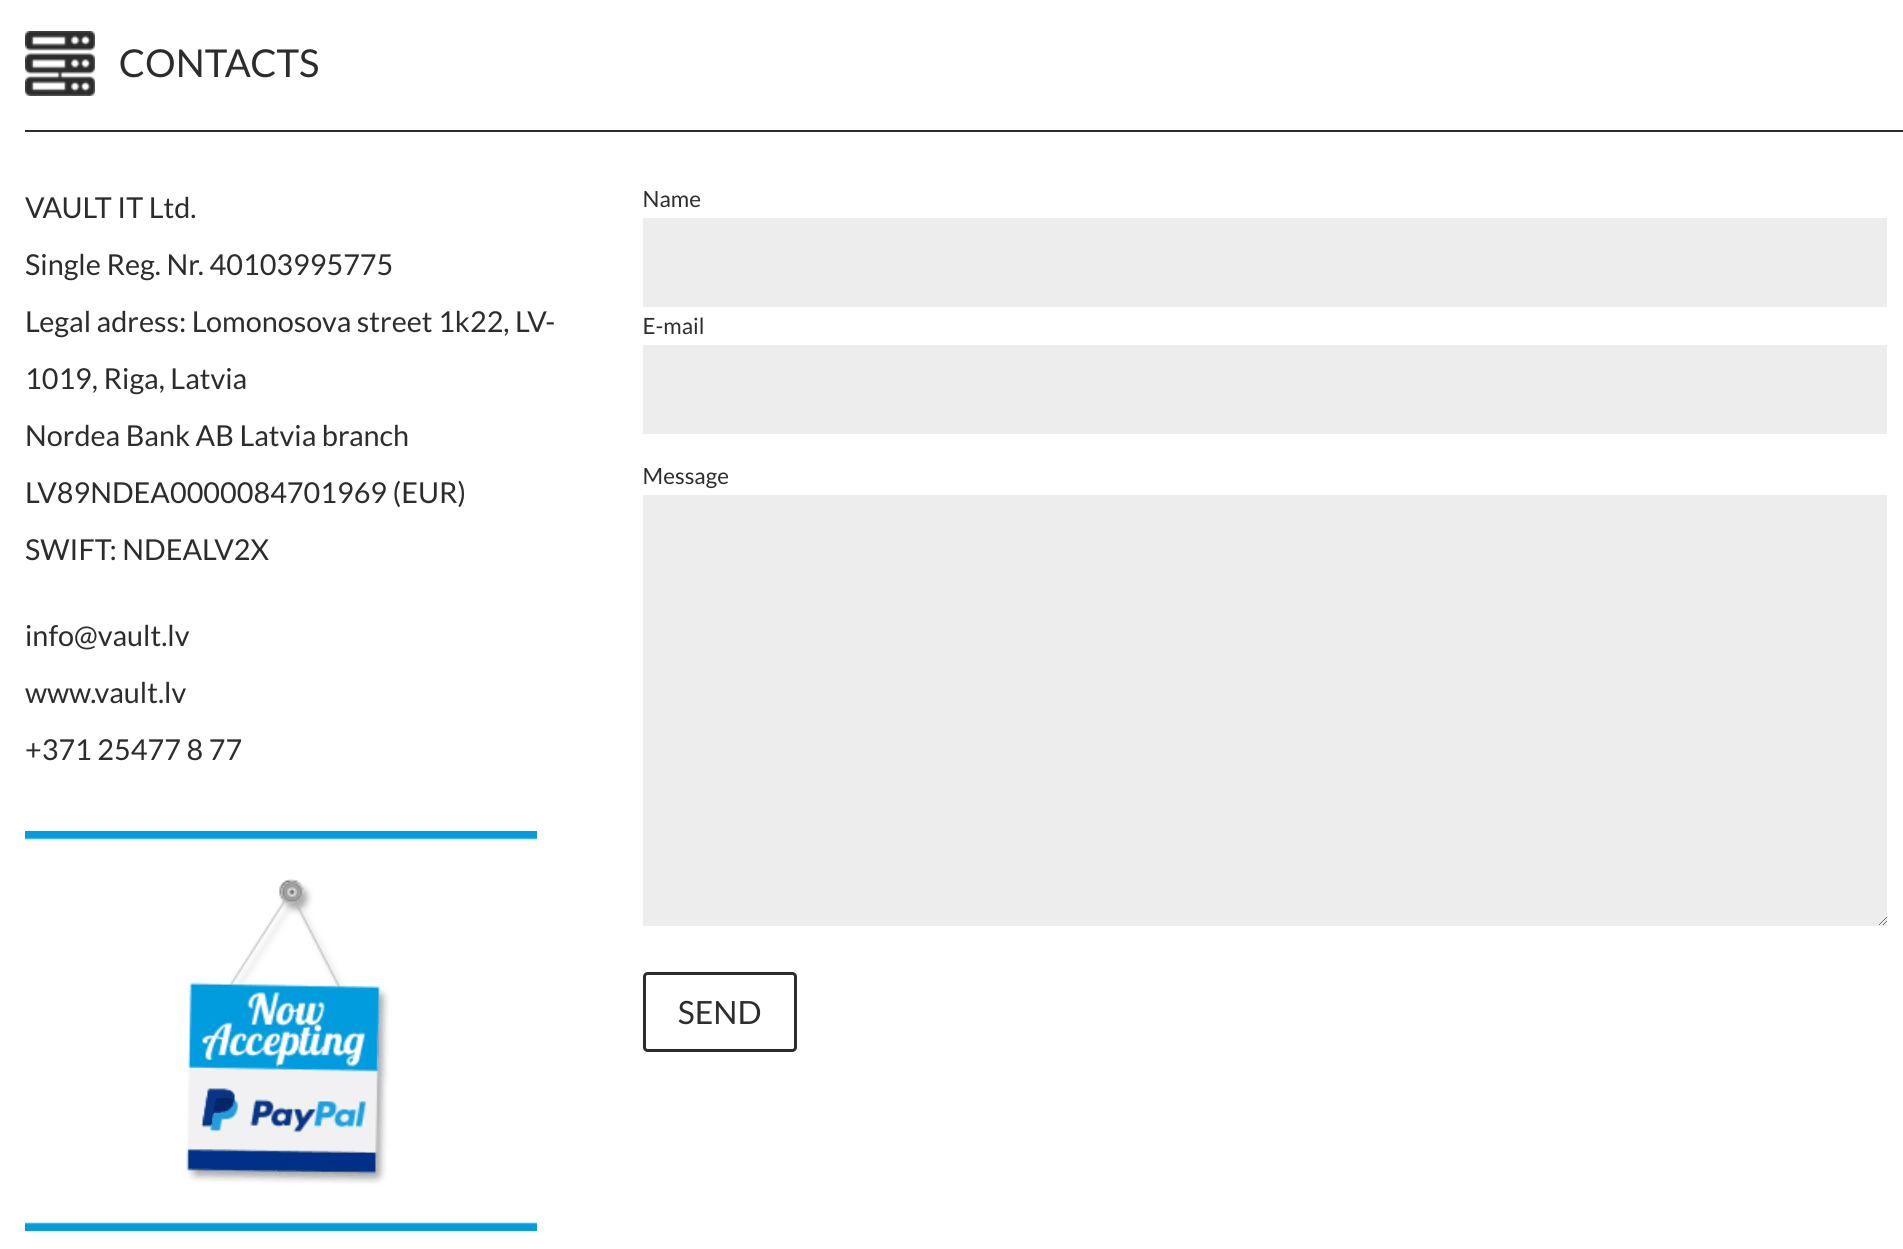
Task: Click the Nordea Bank AB Latvia branch text
Action: [x=217, y=436]
